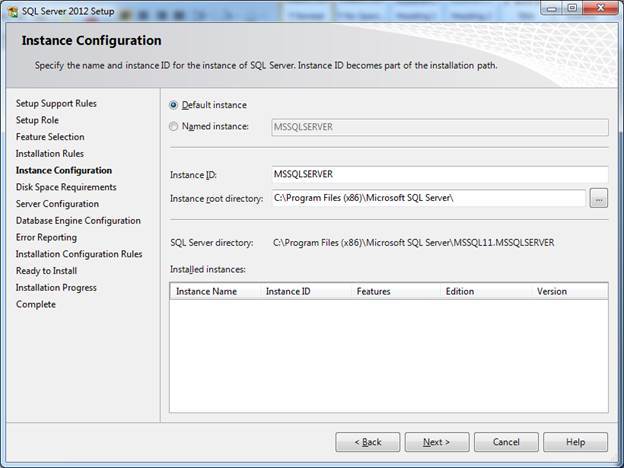Select the Error Reporting step
624x468 pixels.
pyautogui.click(x=47, y=237)
